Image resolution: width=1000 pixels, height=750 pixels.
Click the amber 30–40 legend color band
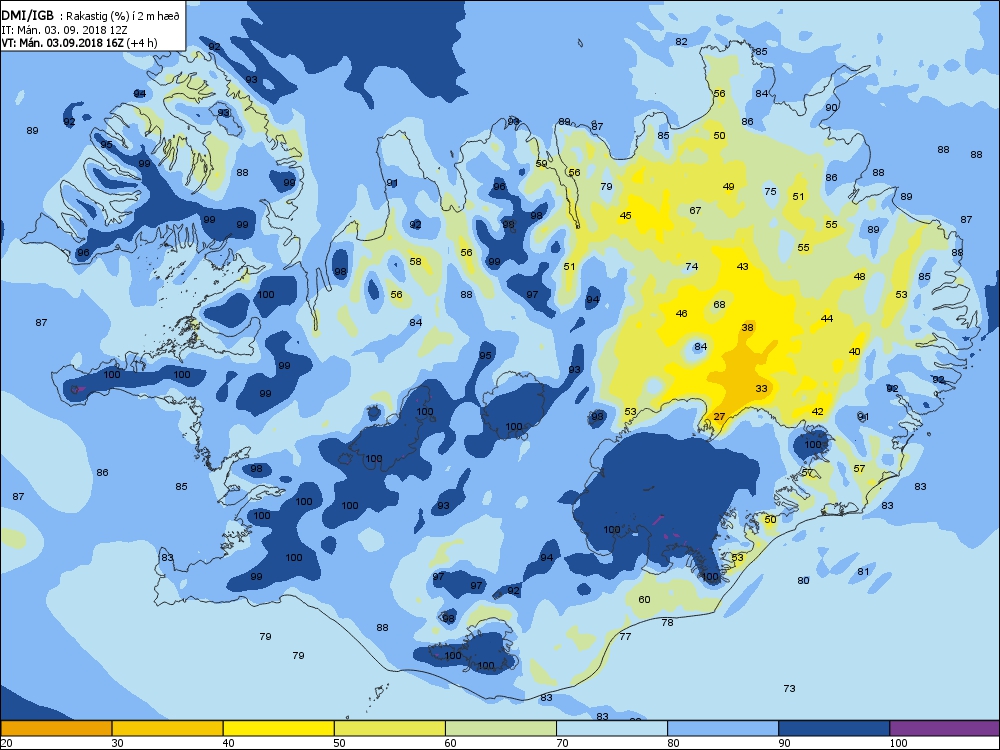(167, 728)
